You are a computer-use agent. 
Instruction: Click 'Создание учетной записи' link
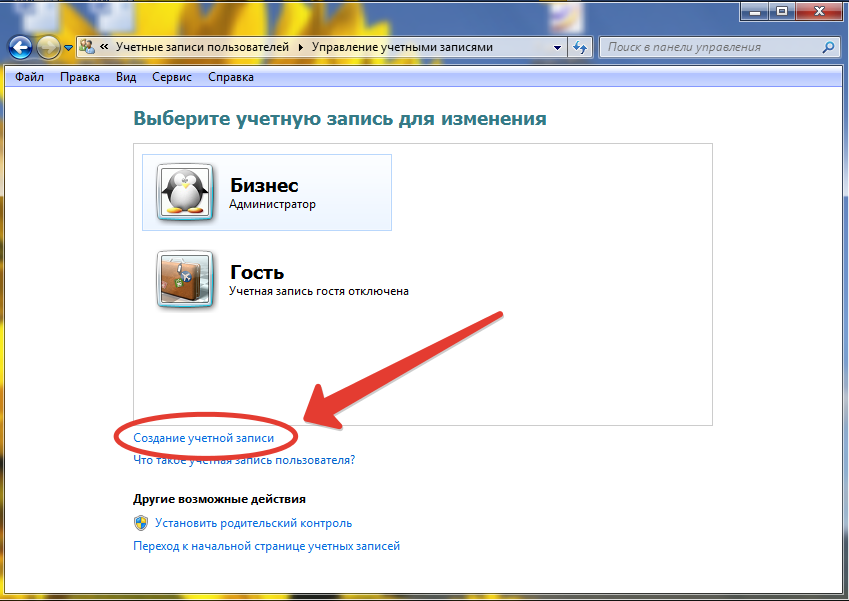(x=204, y=438)
